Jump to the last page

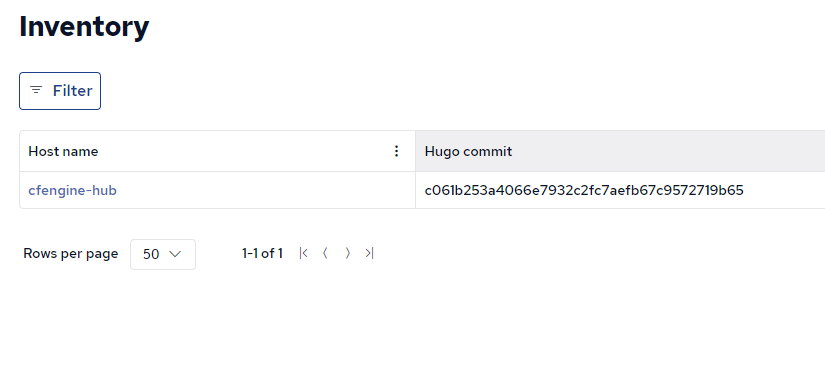[369, 253]
